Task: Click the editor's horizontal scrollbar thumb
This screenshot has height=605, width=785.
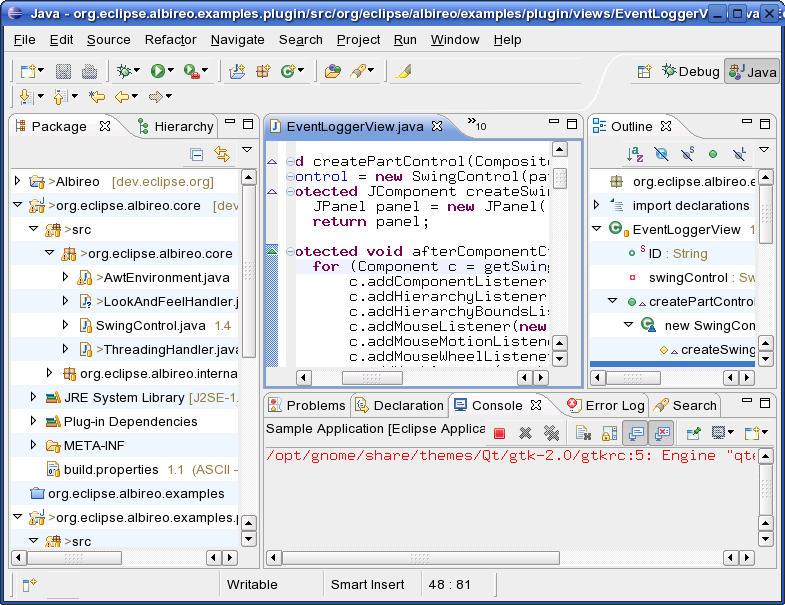Action: [x=372, y=378]
